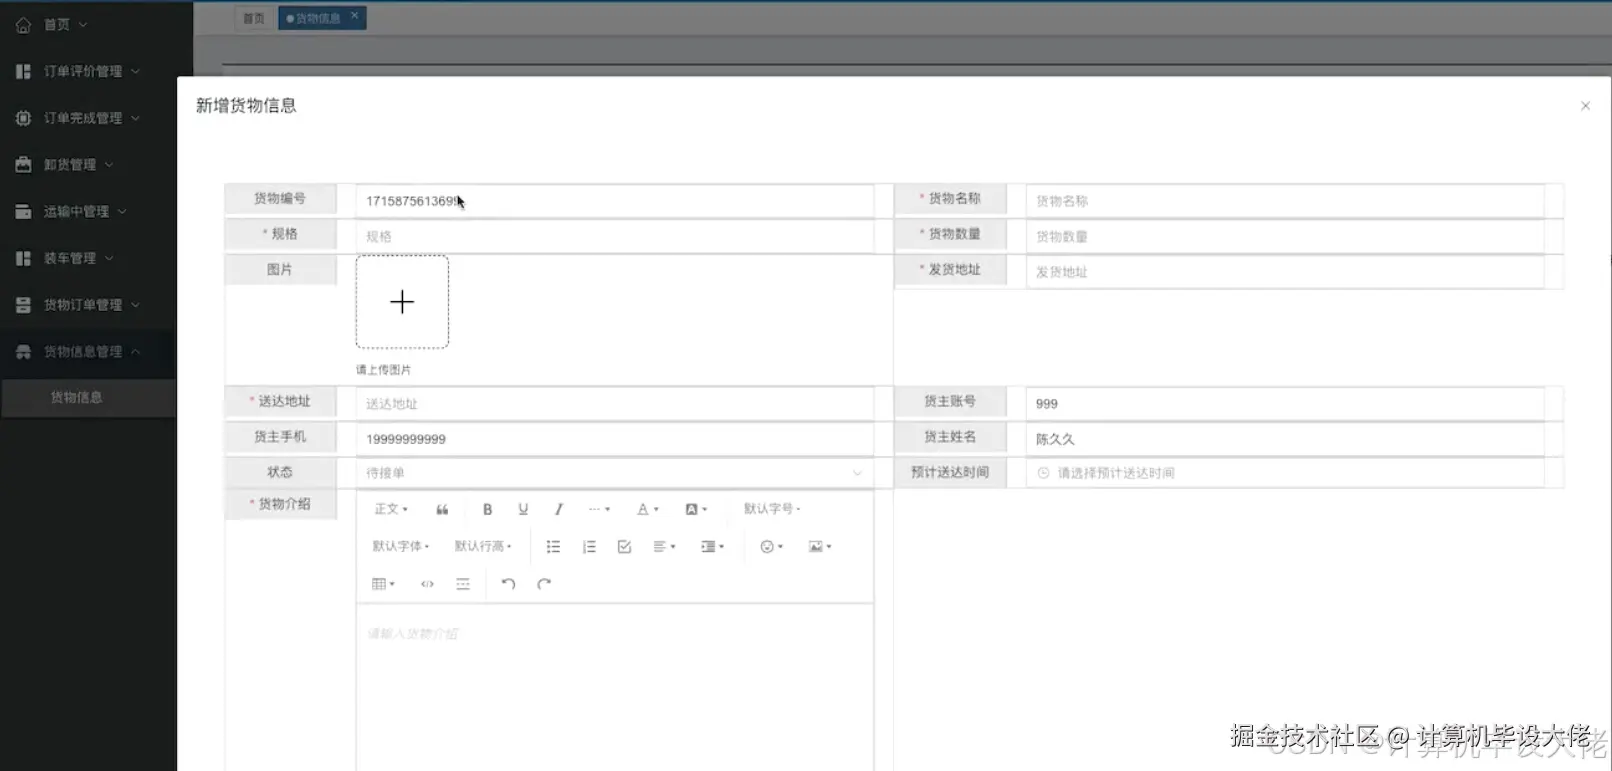Open 正文 heading style dropdown
This screenshot has width=1612, height=771.
click(x=391, y=509)
